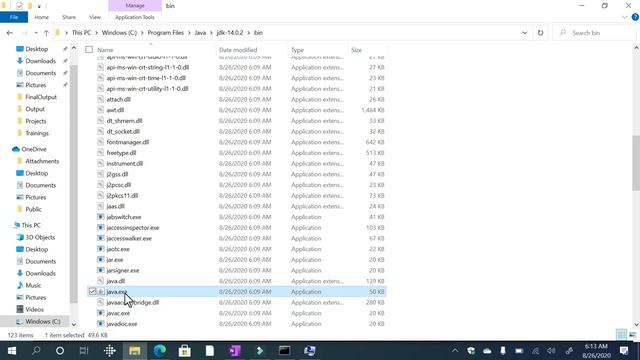This screenshot has height=360, width=640.
Task: Select java.dll file icon
Action: click(x=100, y=281)
